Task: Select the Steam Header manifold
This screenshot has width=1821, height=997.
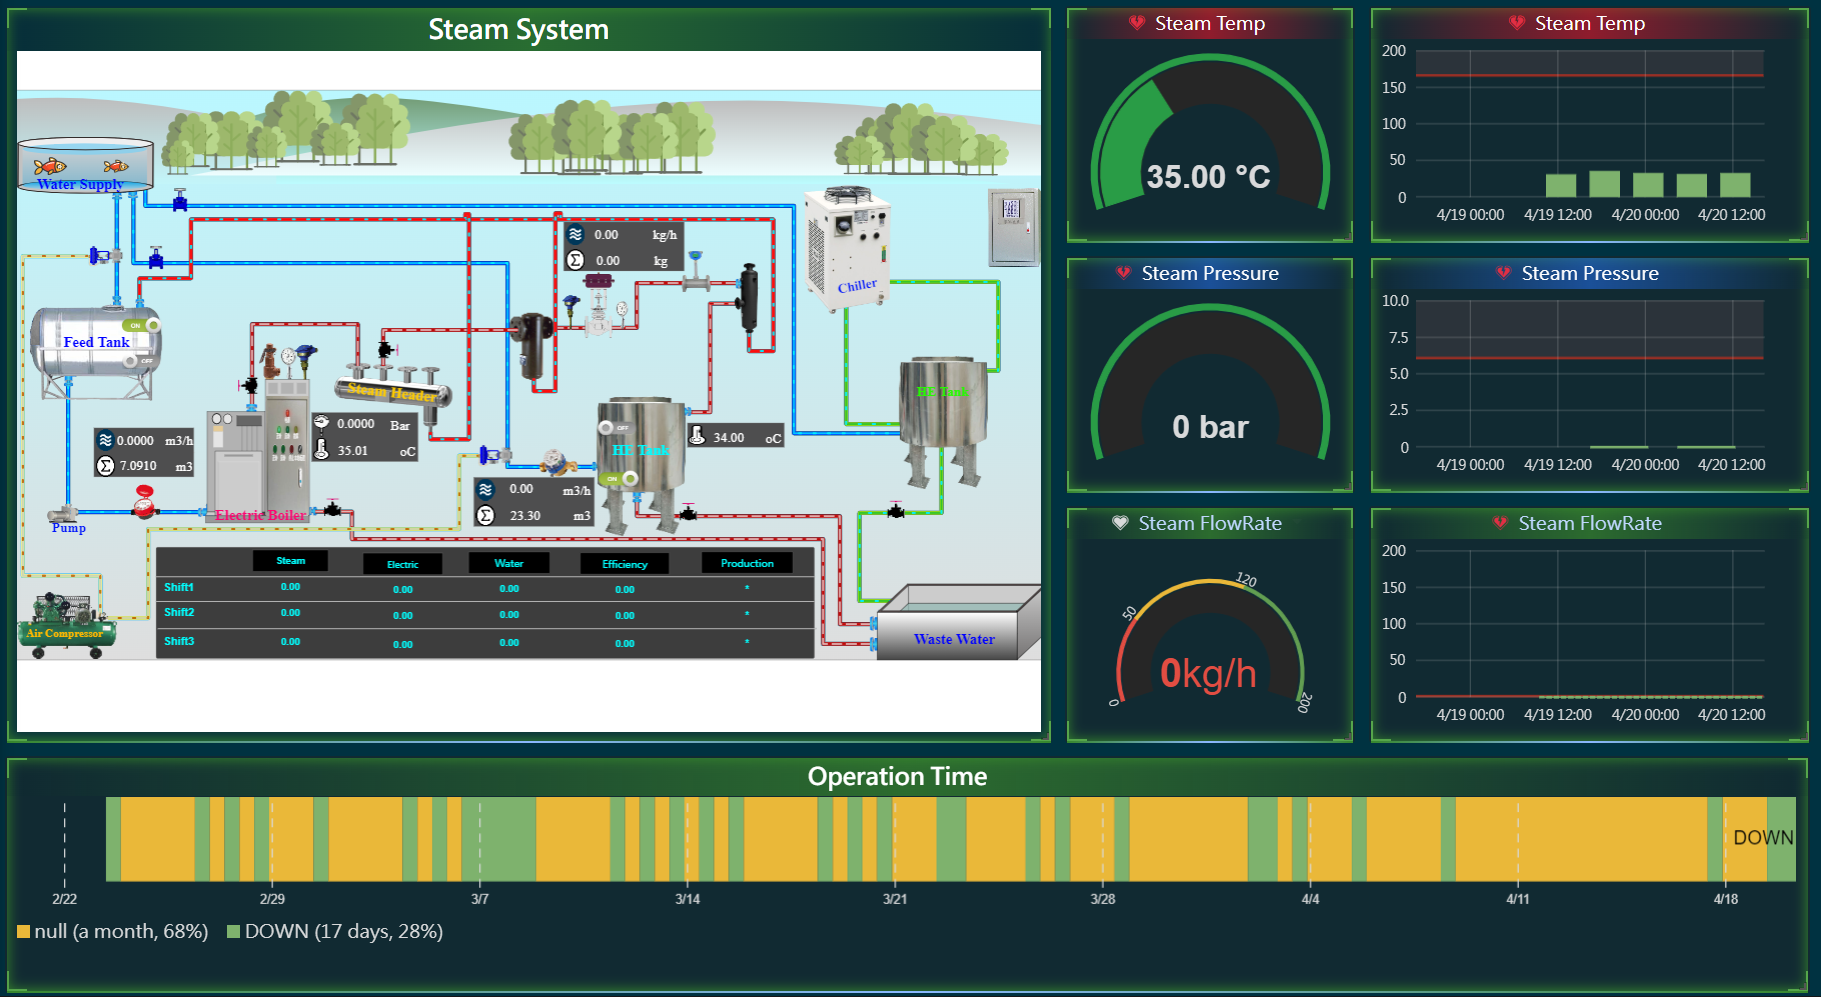Action: (x=394, y=390)
